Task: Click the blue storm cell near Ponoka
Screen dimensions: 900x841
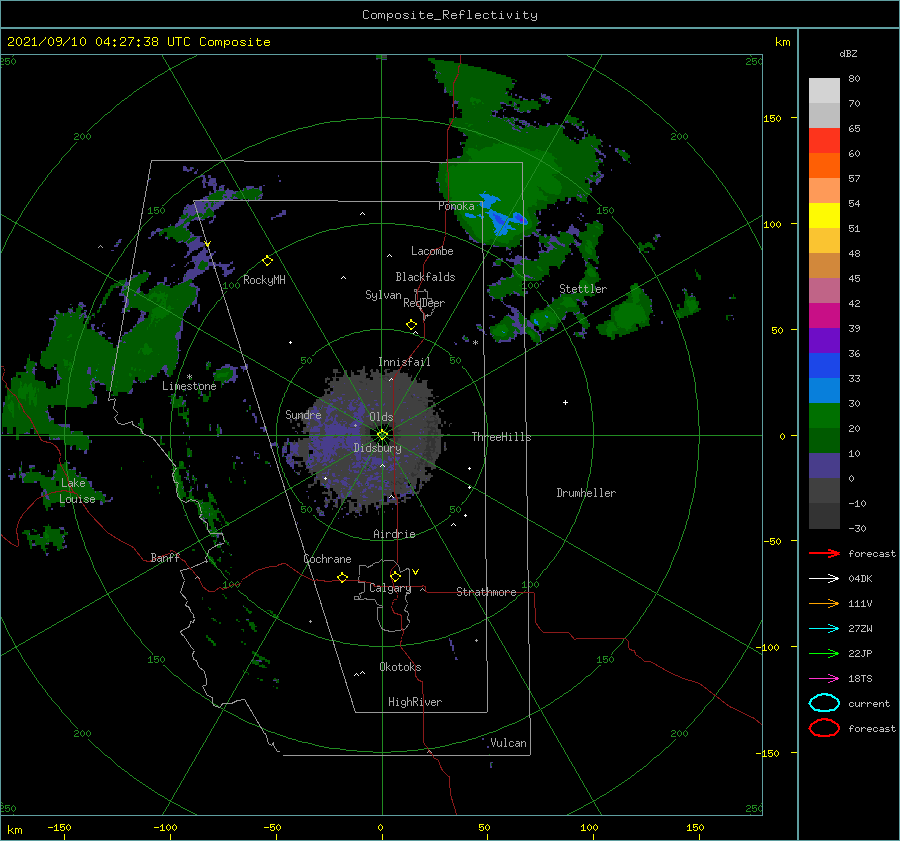Action: pos(498,215)
